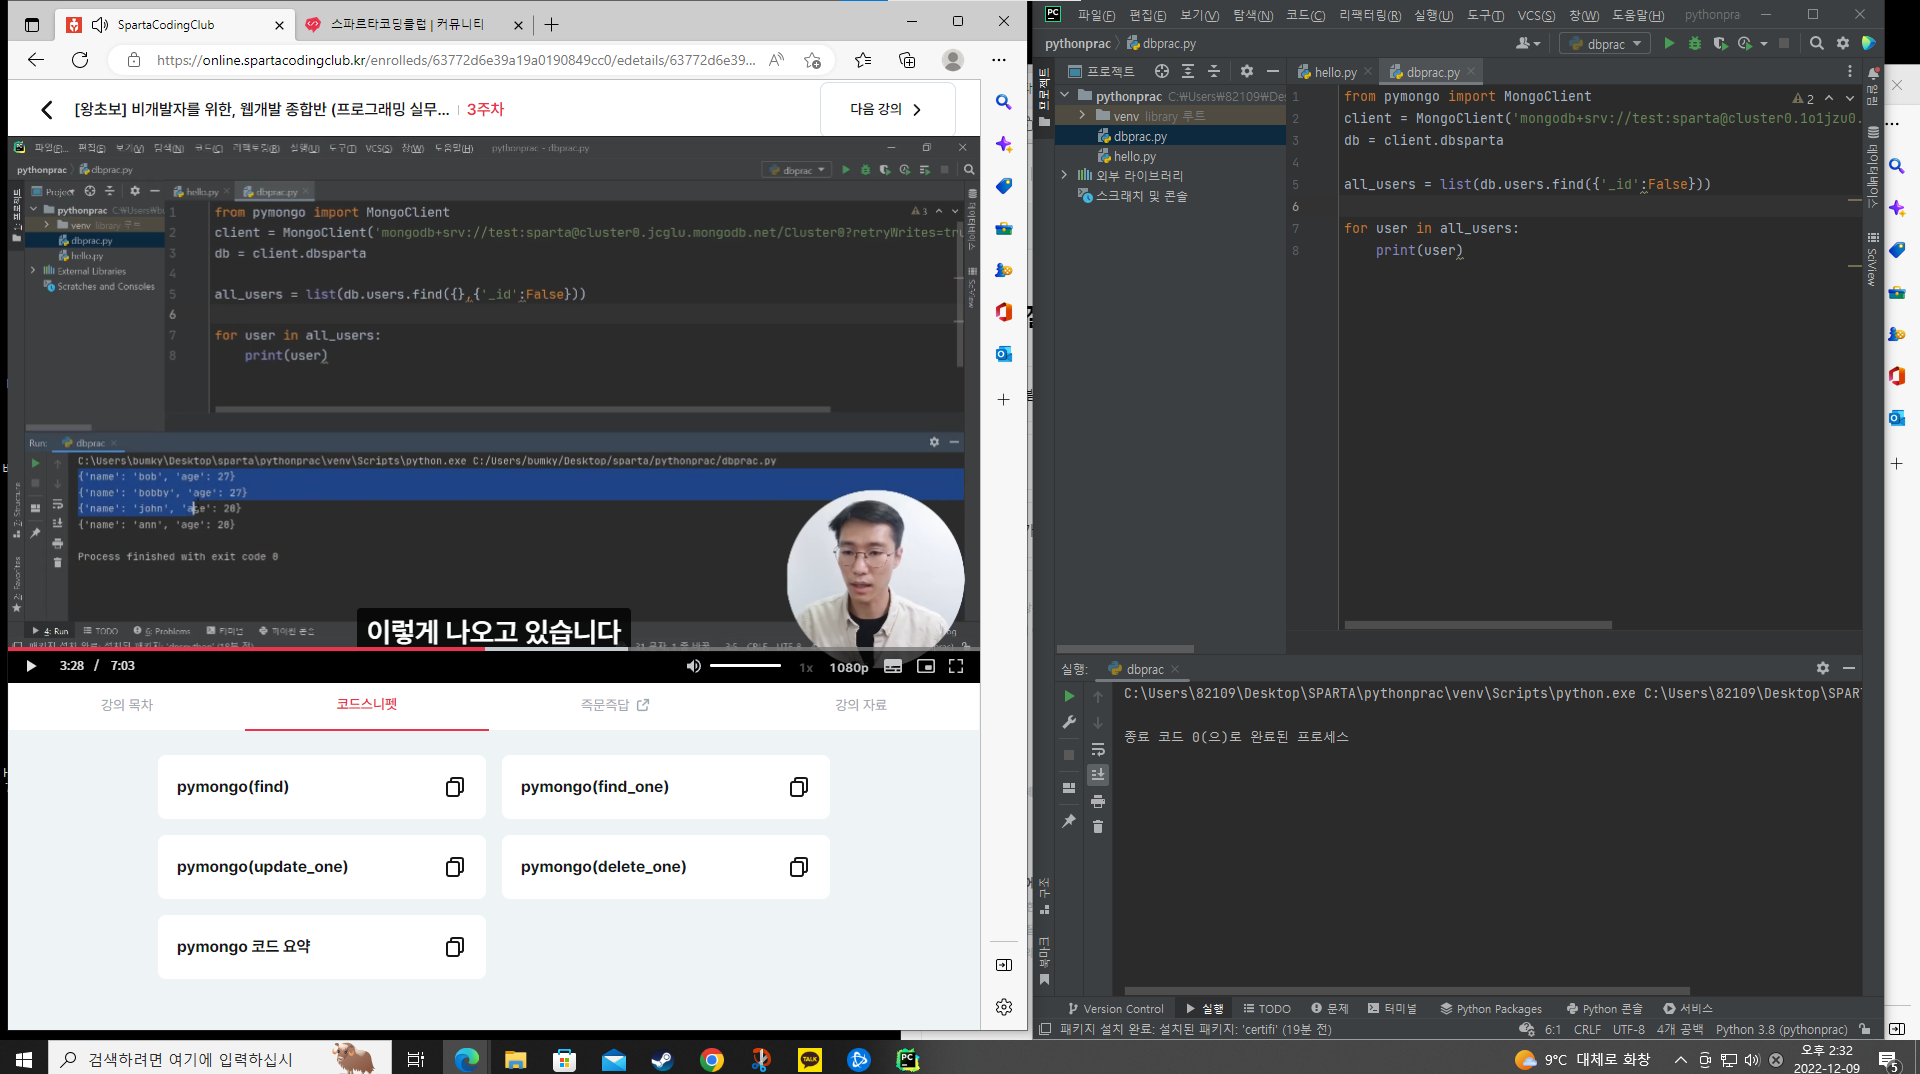Switch to 스파르타코딩클럽 커뮤니티 browser tab
Viewport: 1920px width, 1074px height.
click(x=412, y=24)
